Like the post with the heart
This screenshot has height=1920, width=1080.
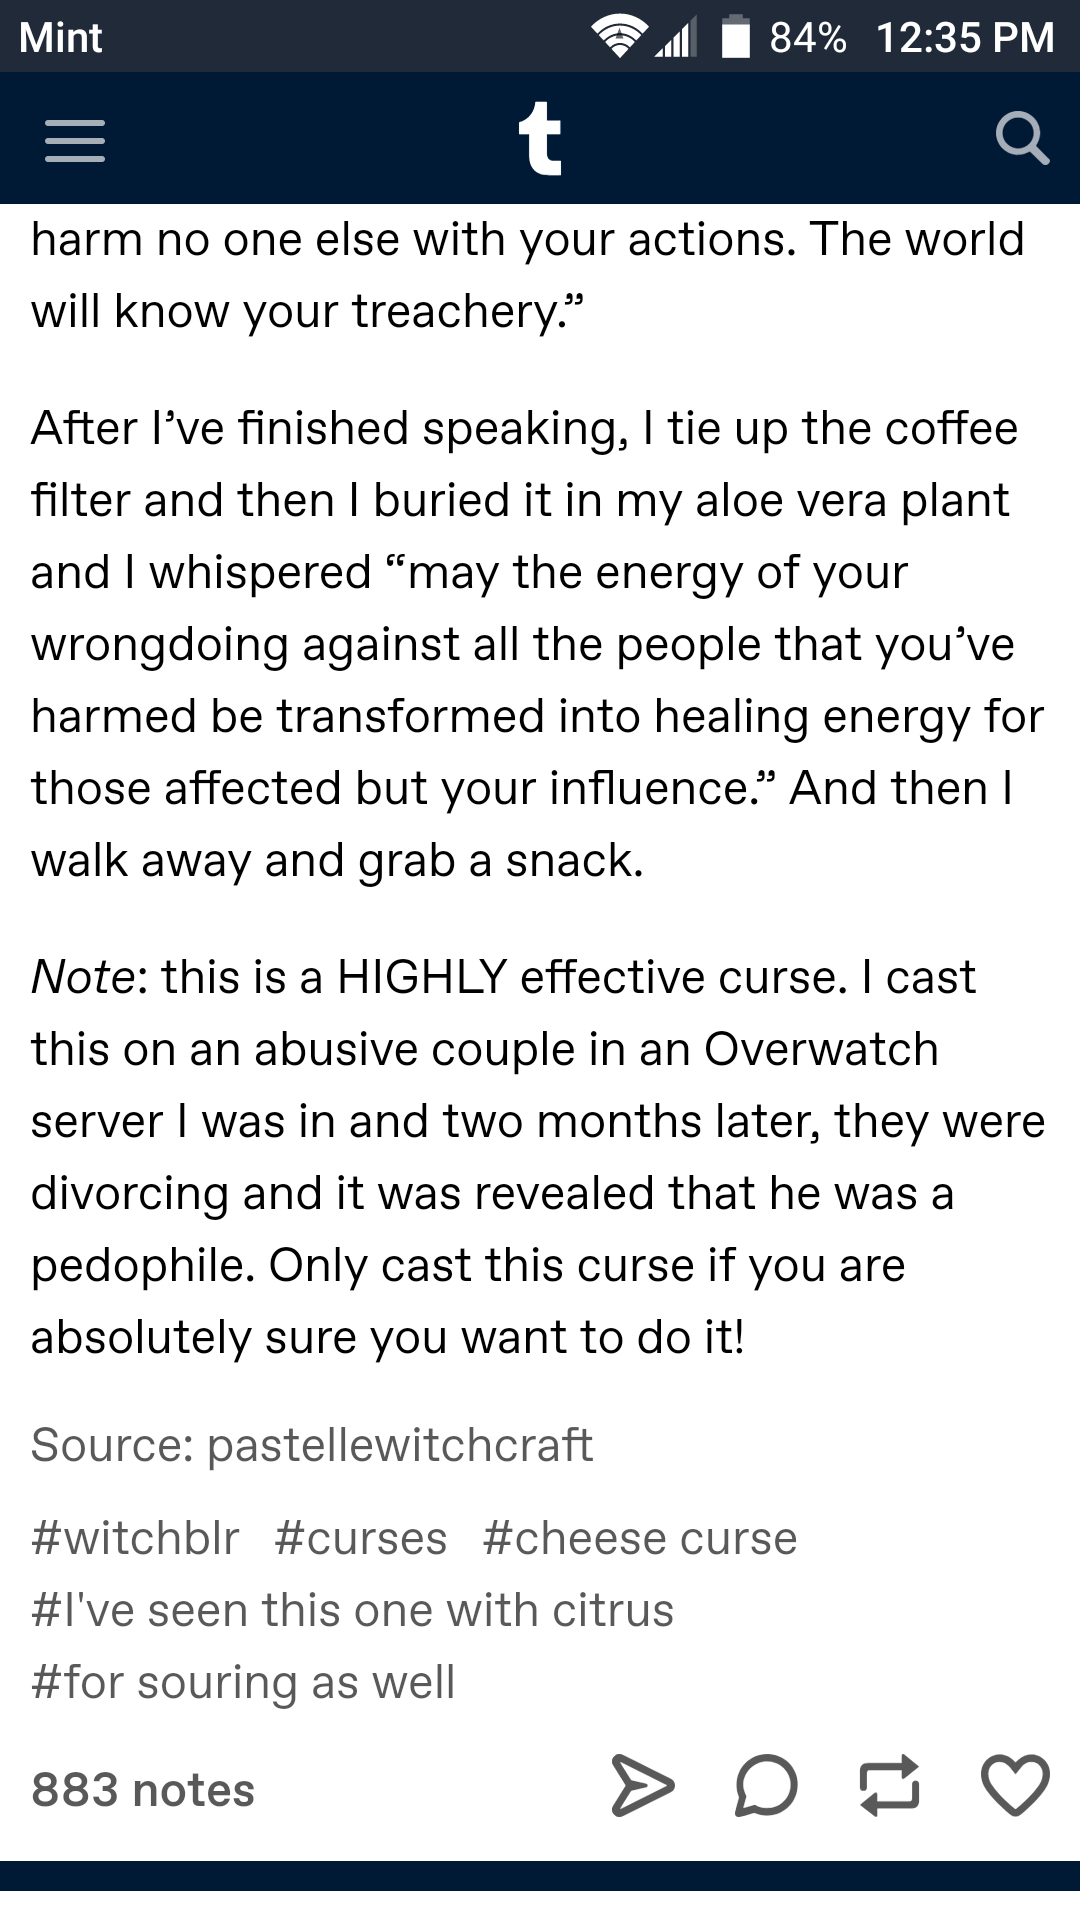(1015, 1785)
